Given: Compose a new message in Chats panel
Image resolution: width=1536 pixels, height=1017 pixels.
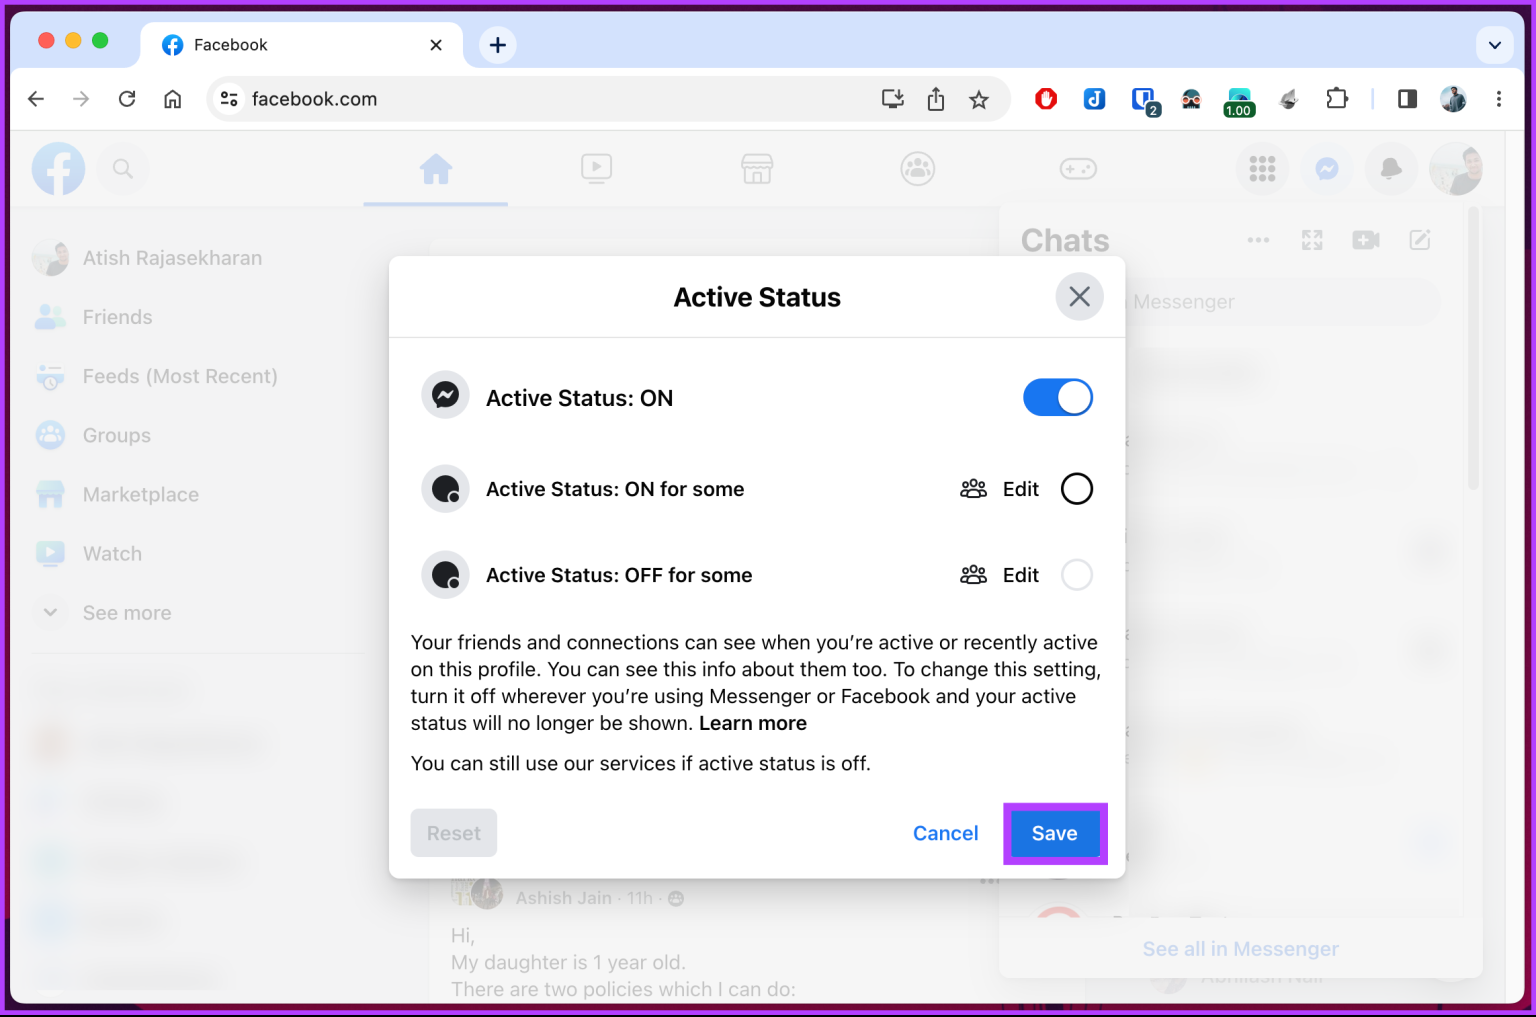Looking at the screenshot, I should click(x=1420, y=240).
